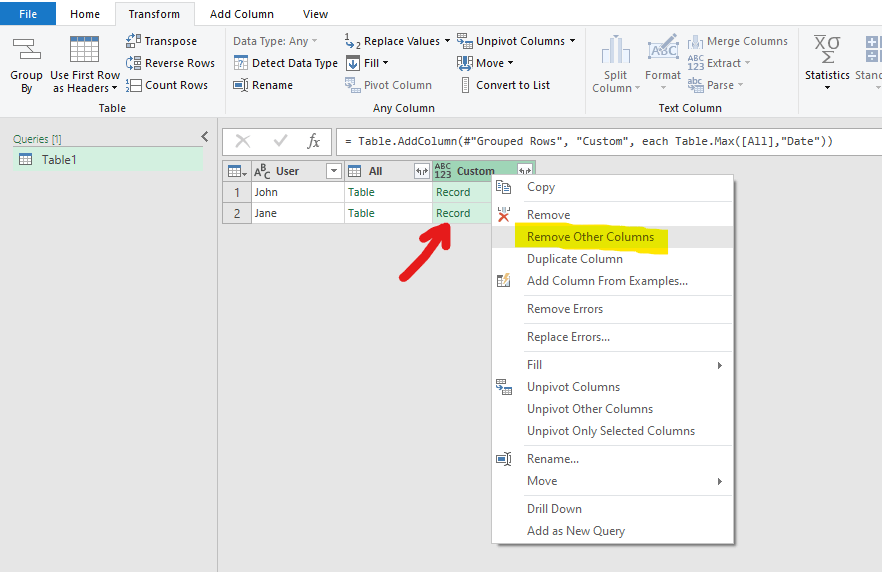882x572 pixels.
Task: Click the fx formula icon
Action: (x=314, y=141)
